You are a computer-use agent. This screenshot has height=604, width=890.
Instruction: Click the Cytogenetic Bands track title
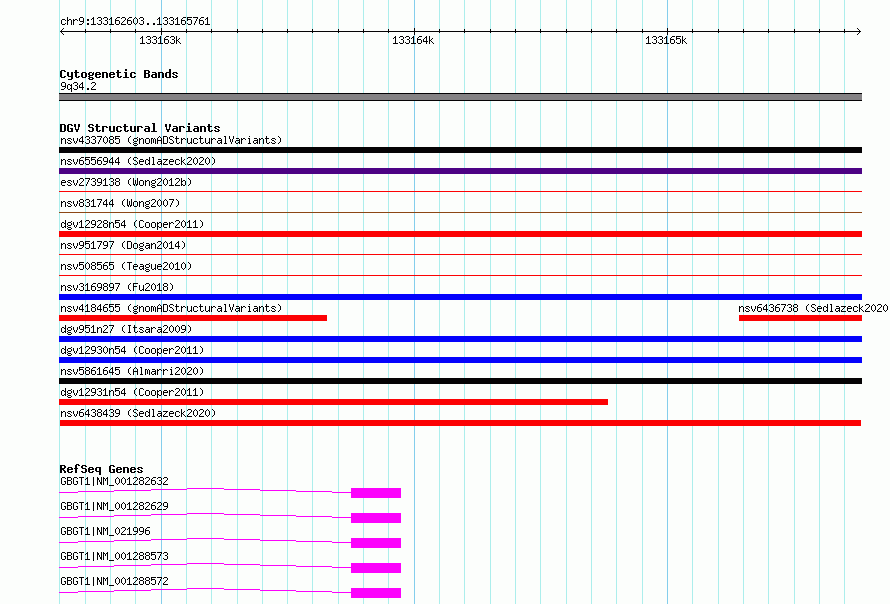click(119, 74)
